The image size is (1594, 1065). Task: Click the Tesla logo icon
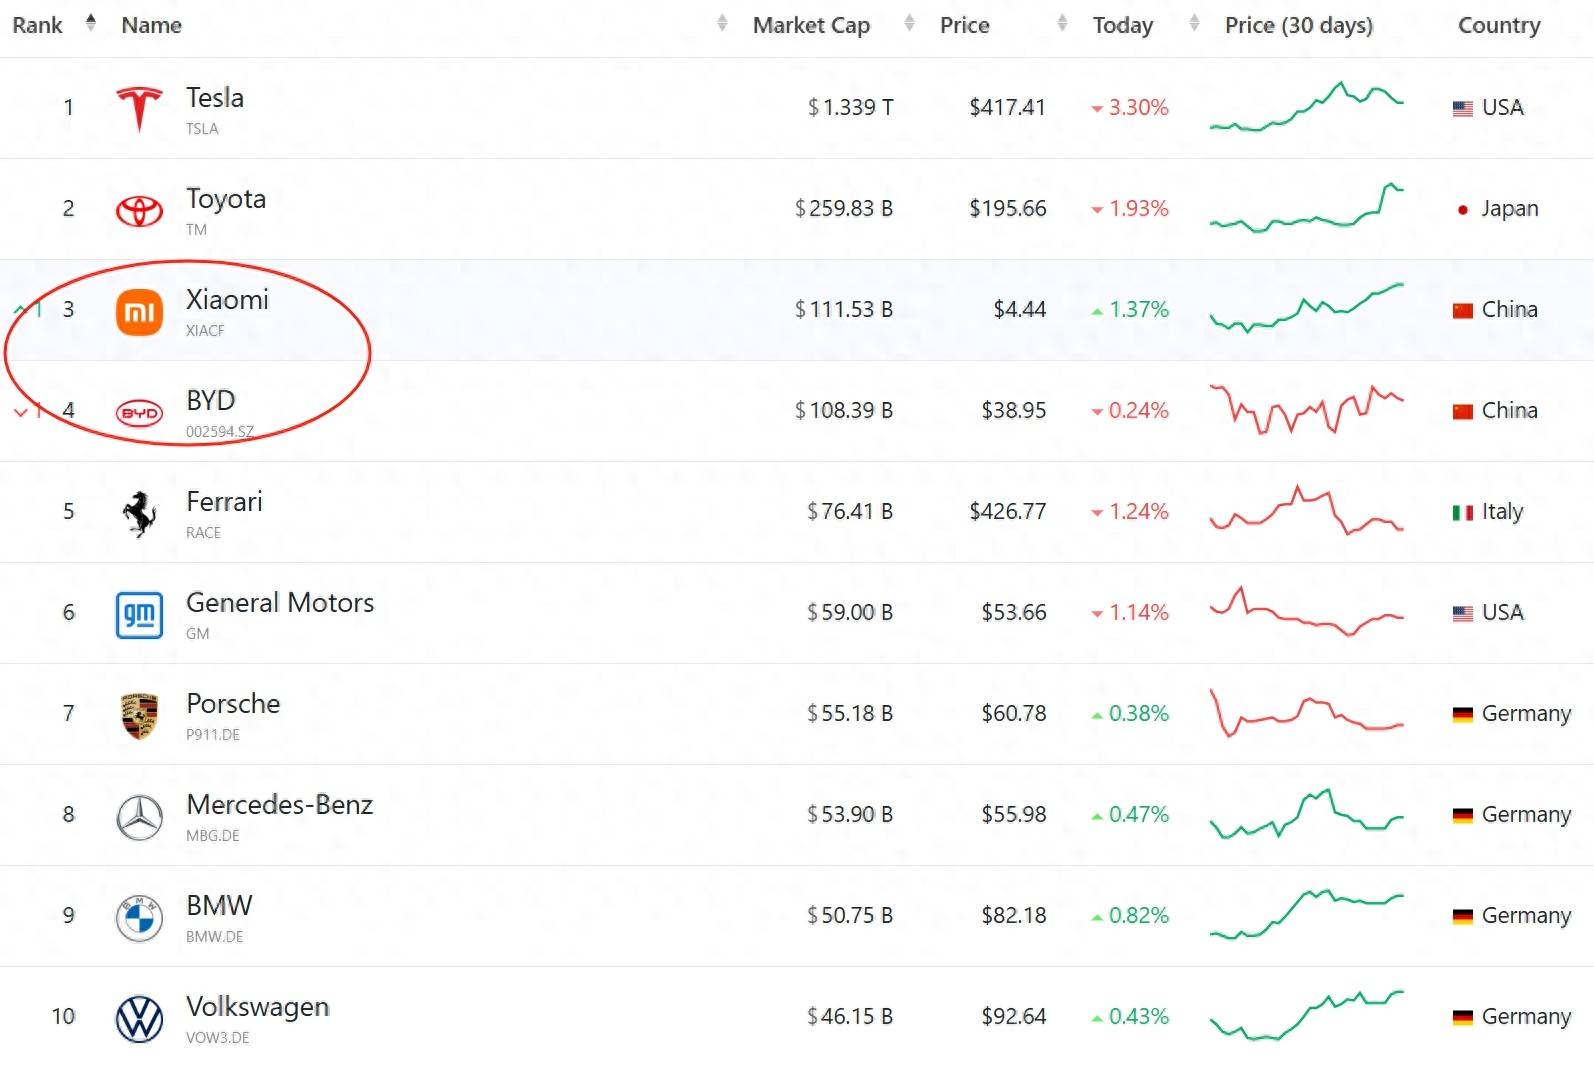[x=139, y=109]
